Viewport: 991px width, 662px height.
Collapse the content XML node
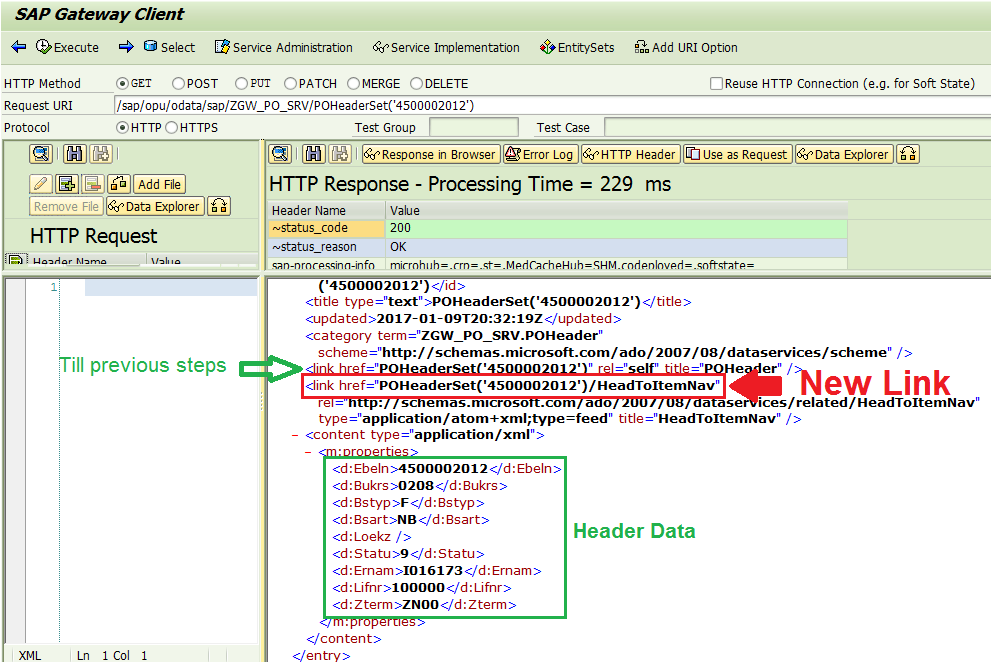coord(296,435)
